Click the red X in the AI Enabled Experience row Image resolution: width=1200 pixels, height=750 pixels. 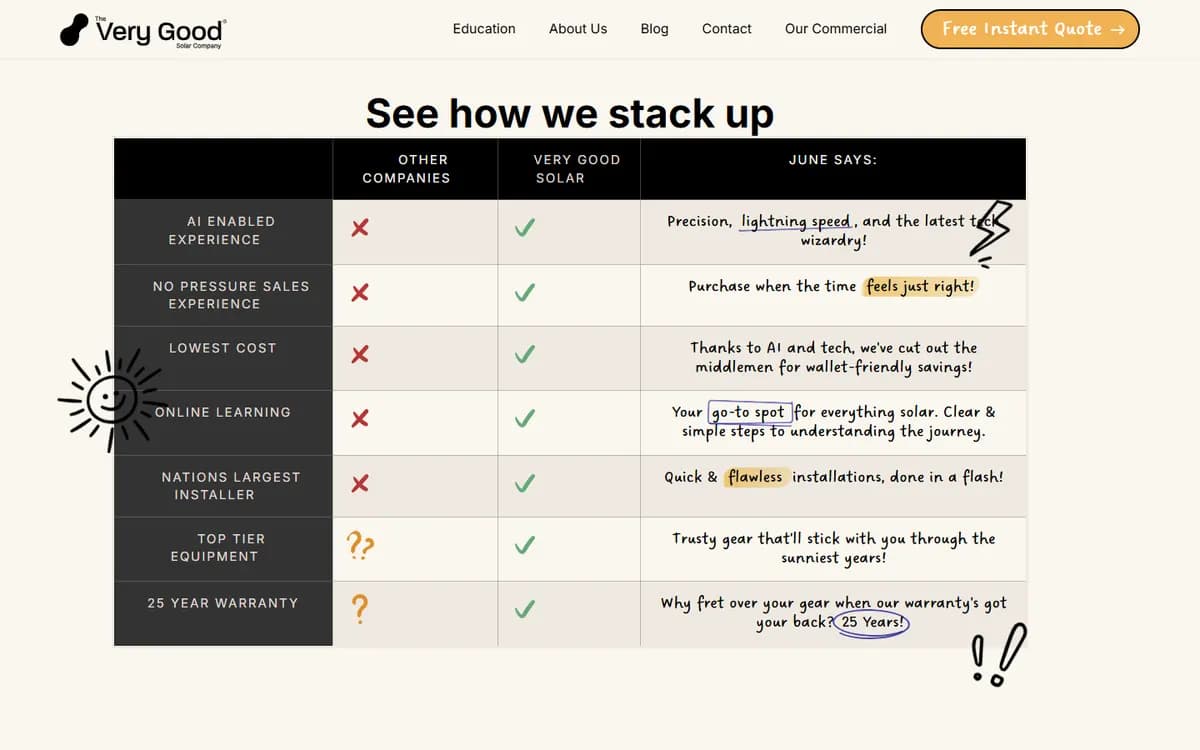coord(360,228)
